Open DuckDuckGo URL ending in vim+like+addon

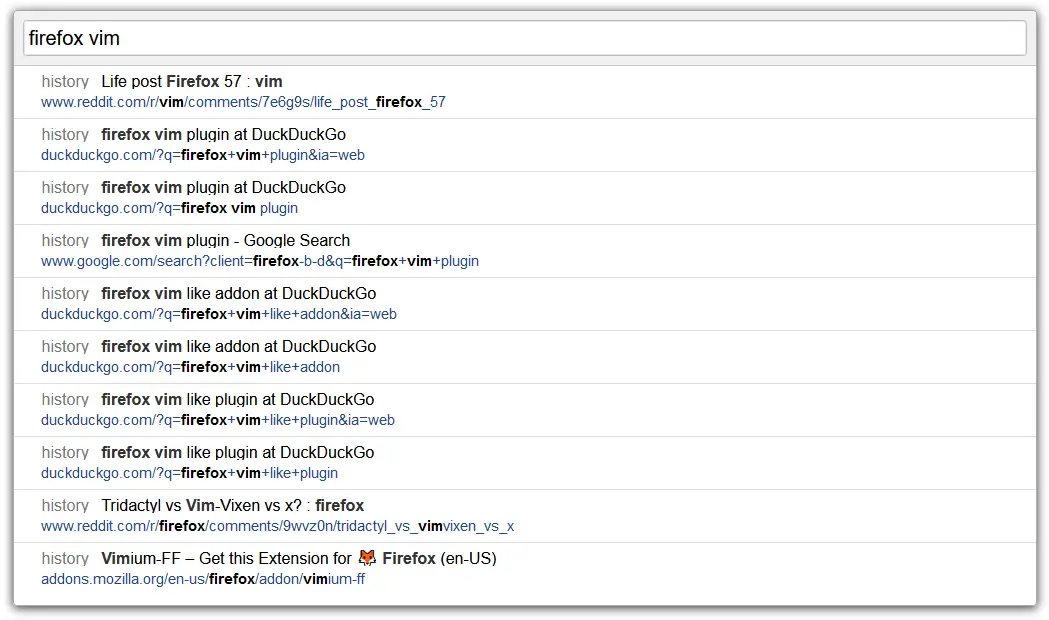[191, 367]
